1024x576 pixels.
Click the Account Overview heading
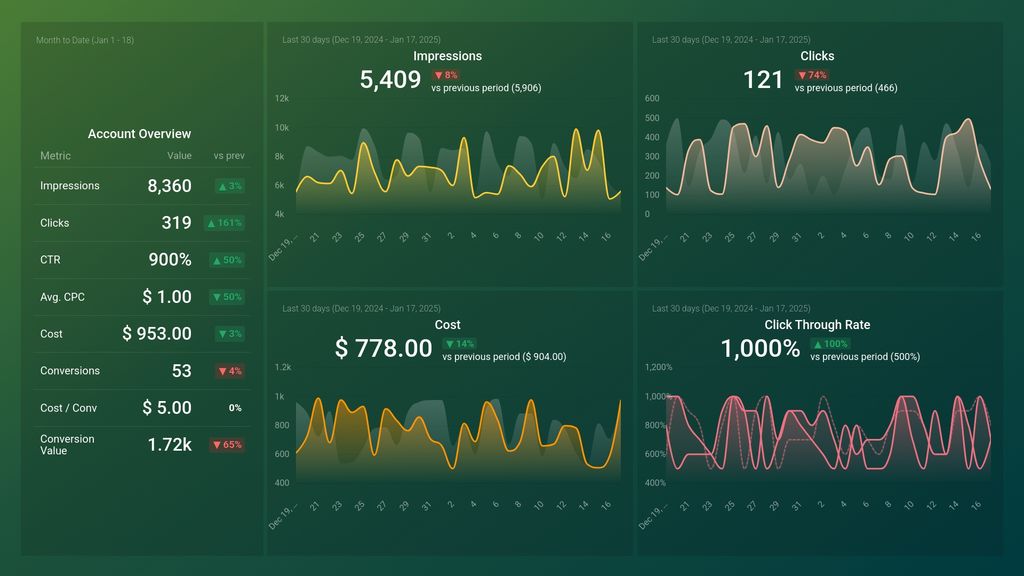click(139, 134)
